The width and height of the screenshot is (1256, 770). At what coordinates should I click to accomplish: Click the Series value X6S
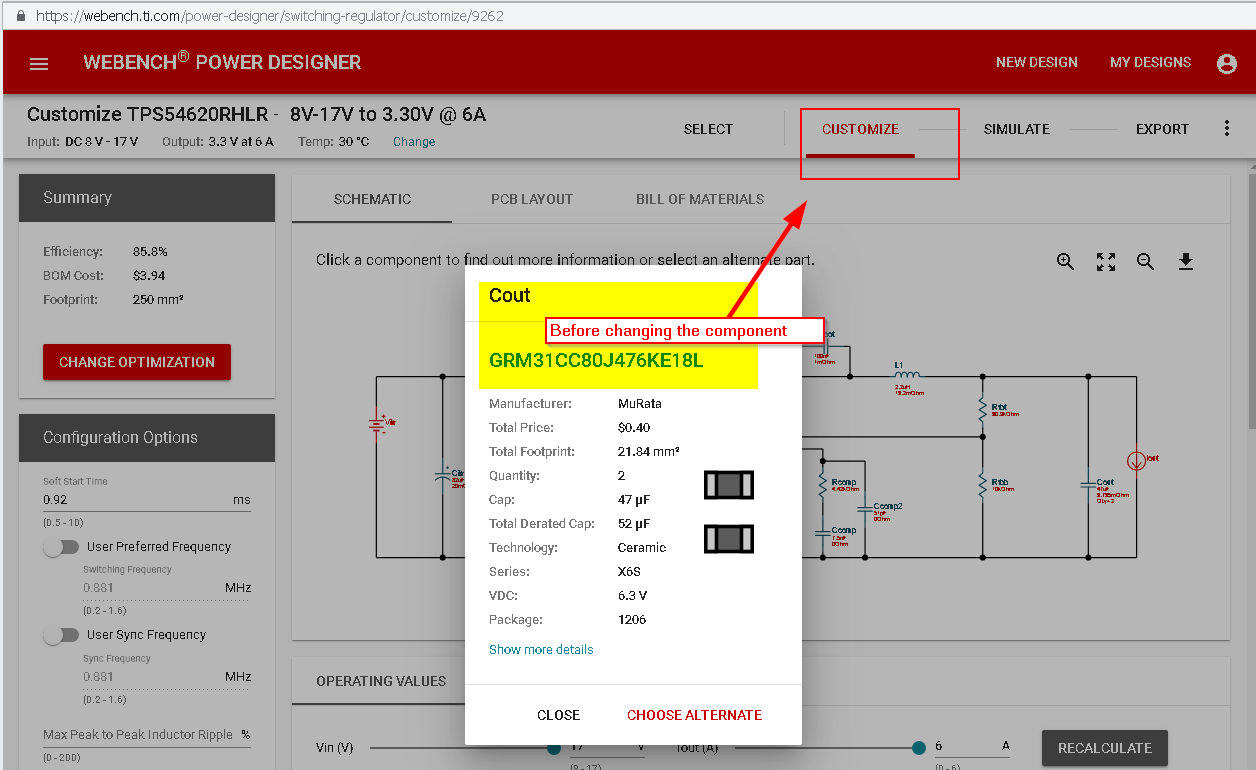(x=630, y=572)
